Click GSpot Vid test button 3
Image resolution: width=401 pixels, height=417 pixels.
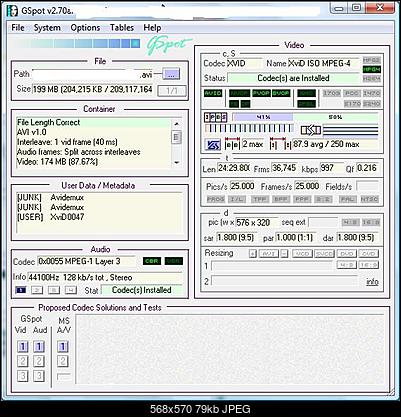pos(23,376)
